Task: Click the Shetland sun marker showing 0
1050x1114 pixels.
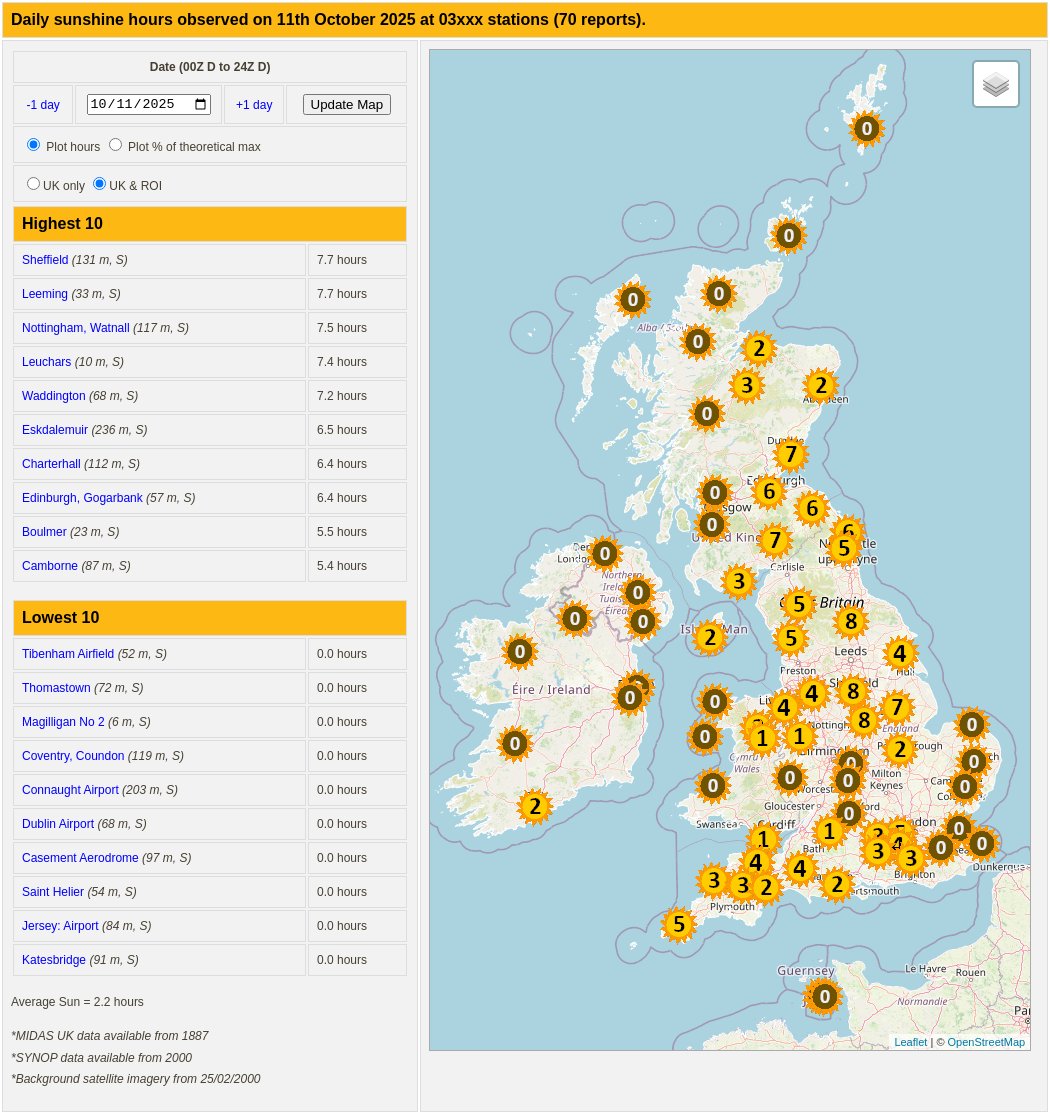Action: 866,129
